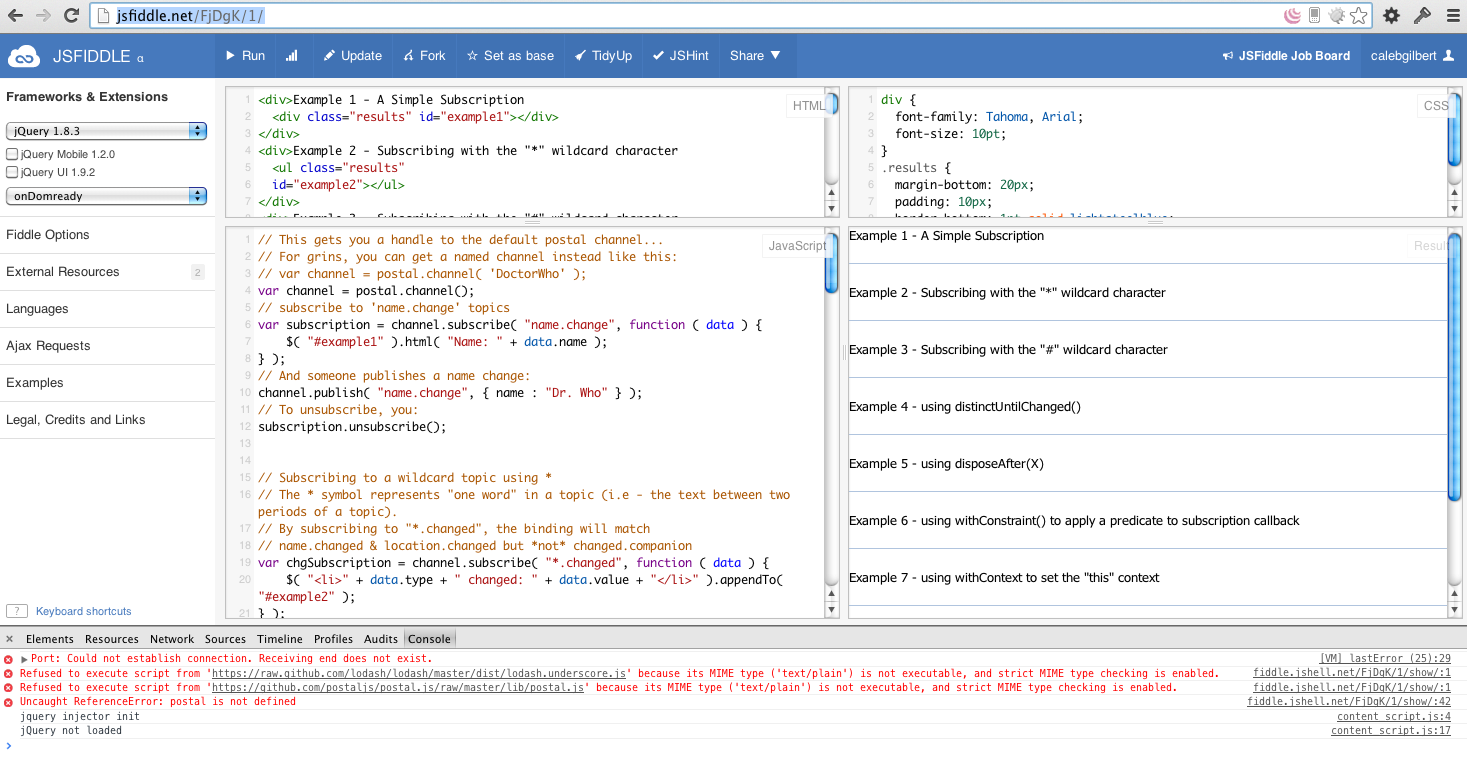Click 'Uncaught ReferenceError: postal is not defined' message

(158, 702)
